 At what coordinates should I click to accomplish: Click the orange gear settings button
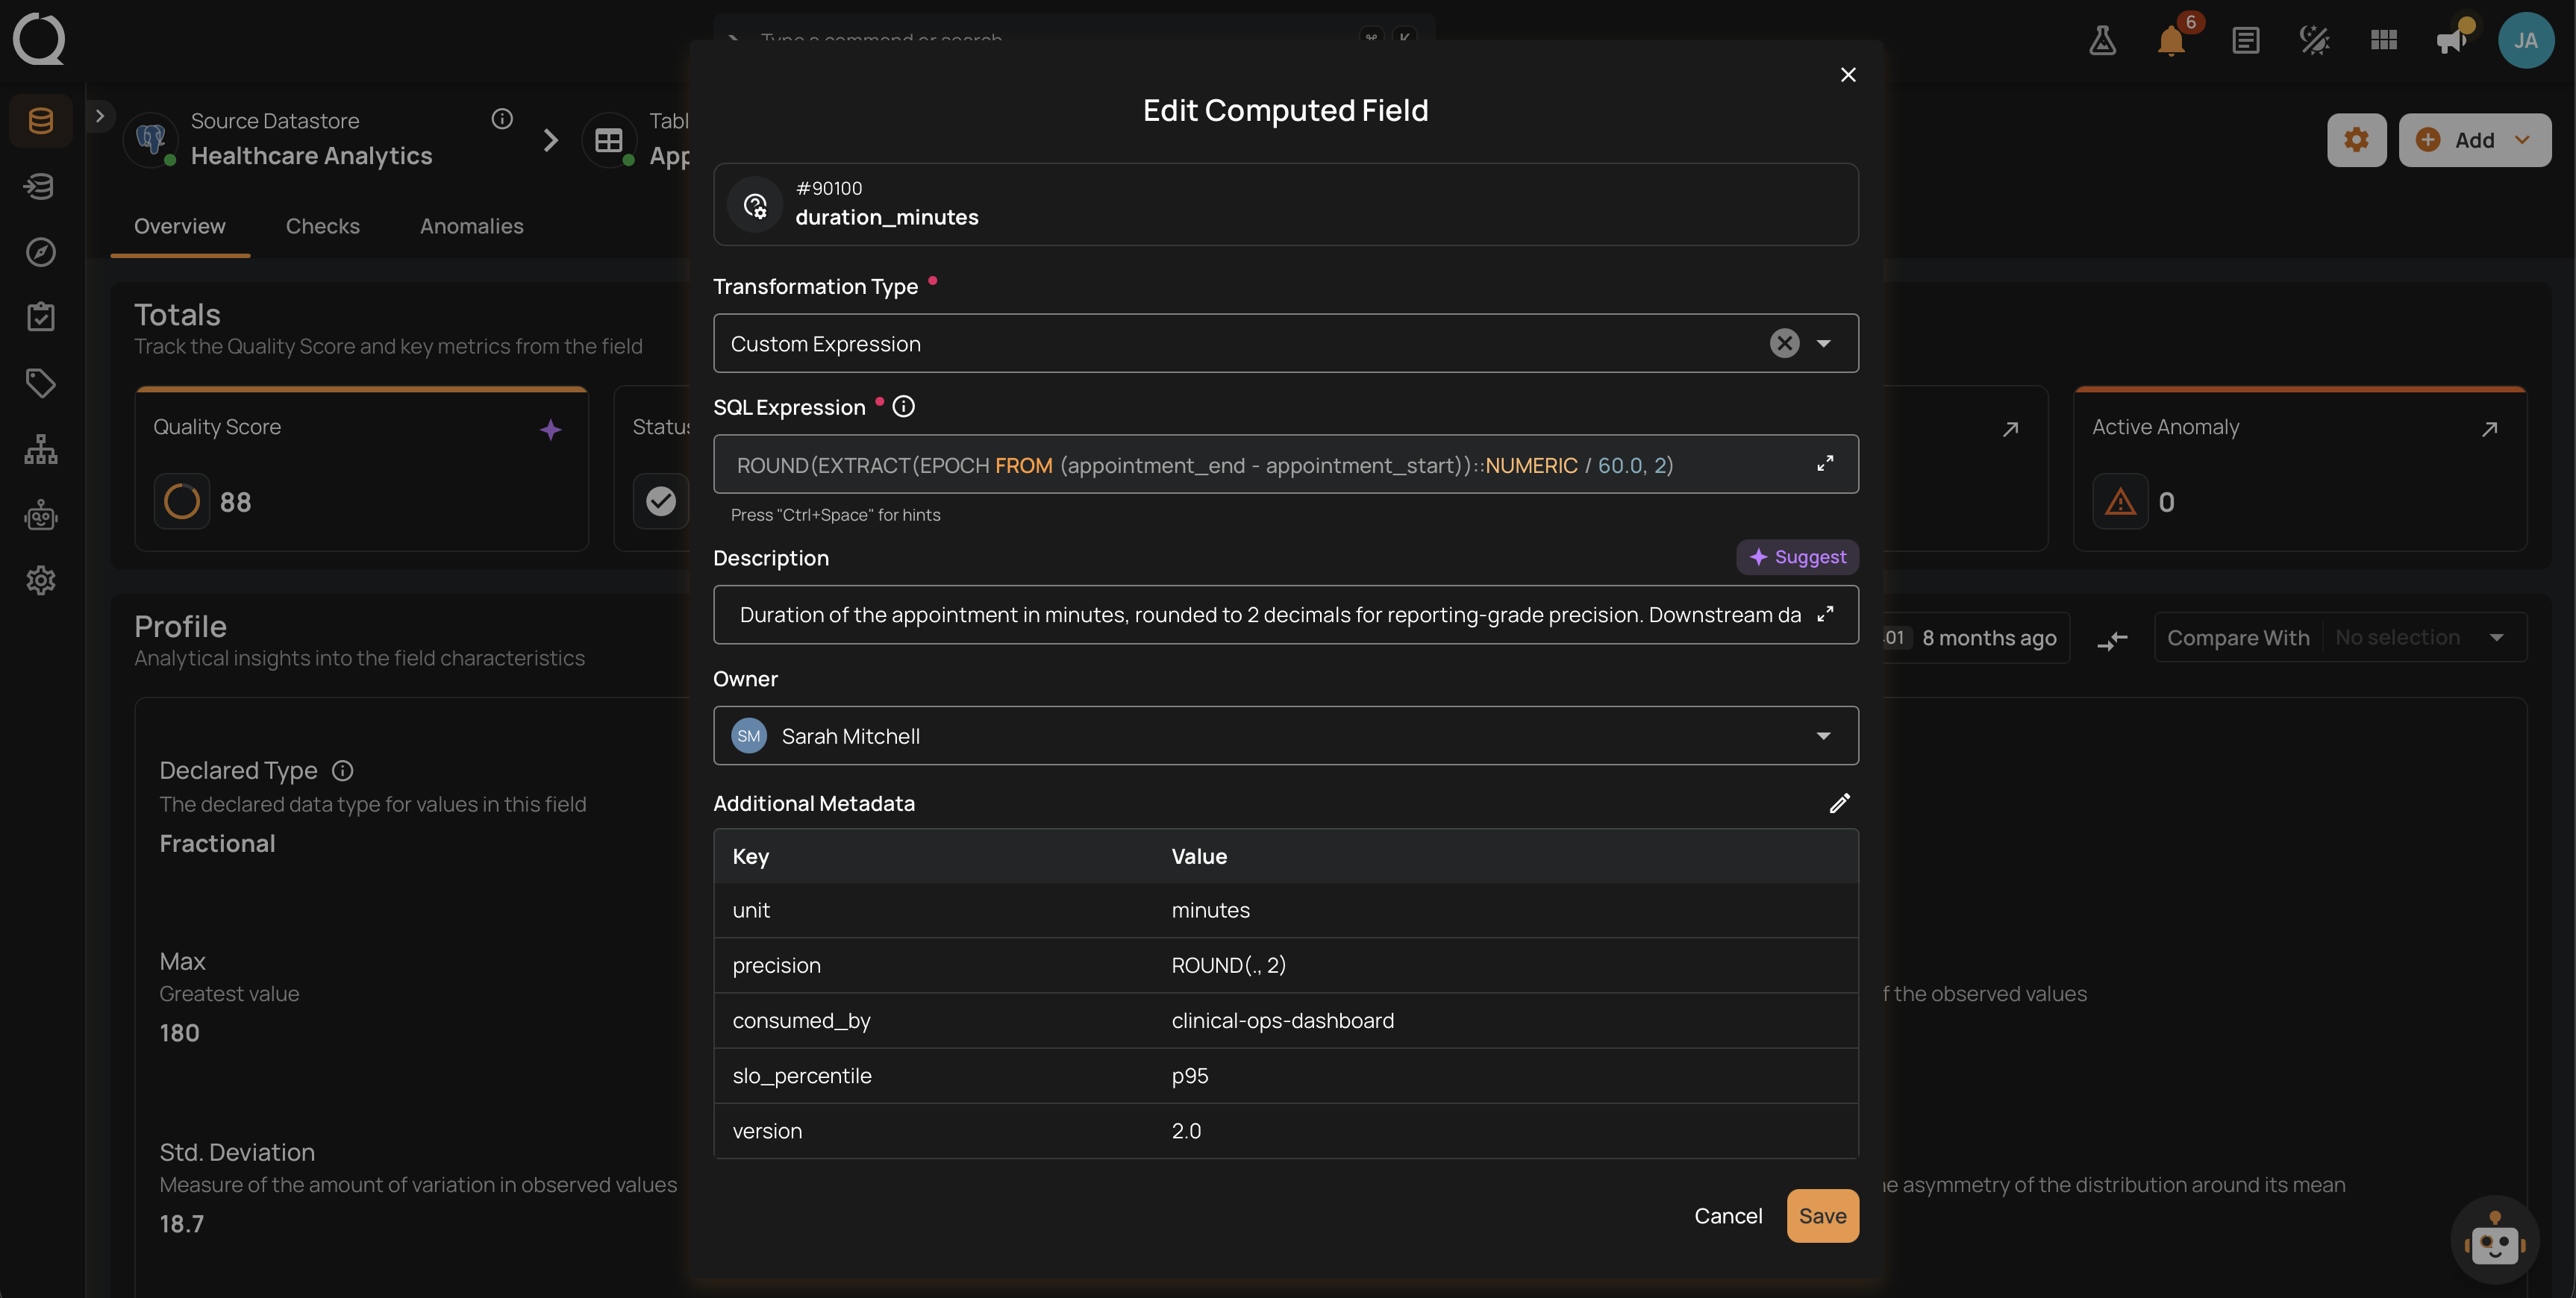(x=2356, y=140)
